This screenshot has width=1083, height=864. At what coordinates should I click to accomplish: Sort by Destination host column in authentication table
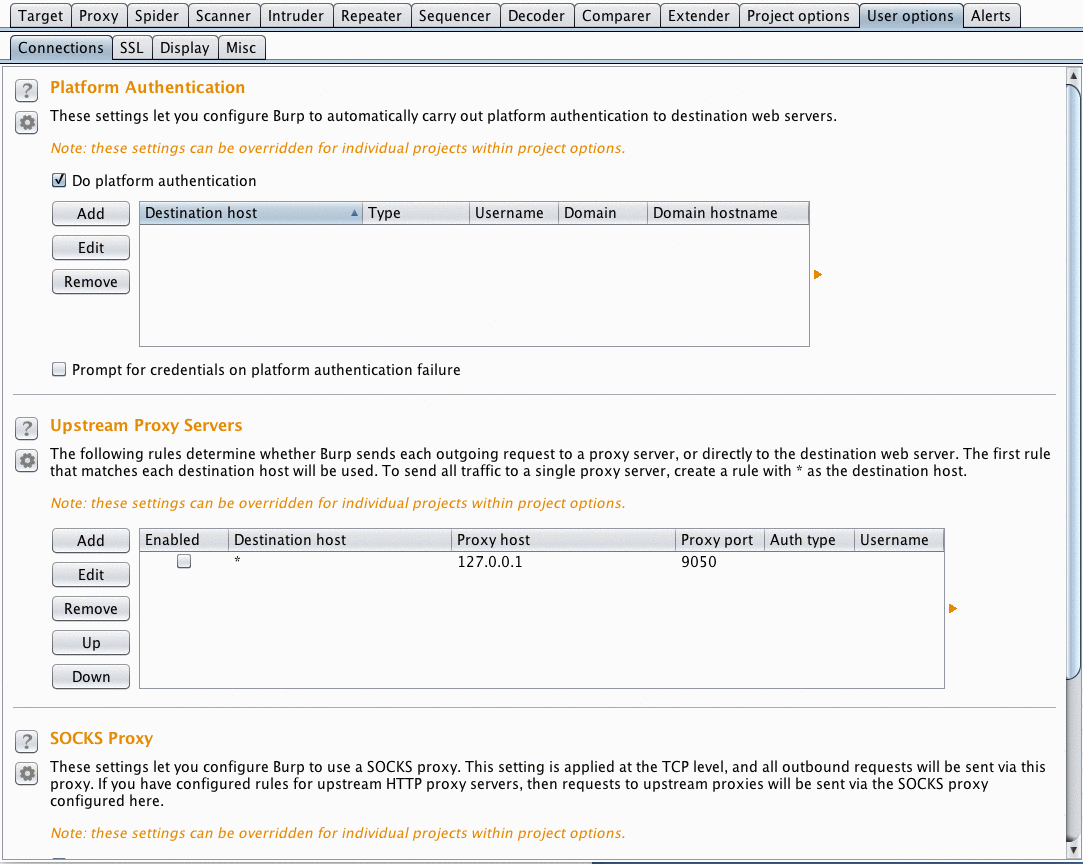(x=251, y=213)
